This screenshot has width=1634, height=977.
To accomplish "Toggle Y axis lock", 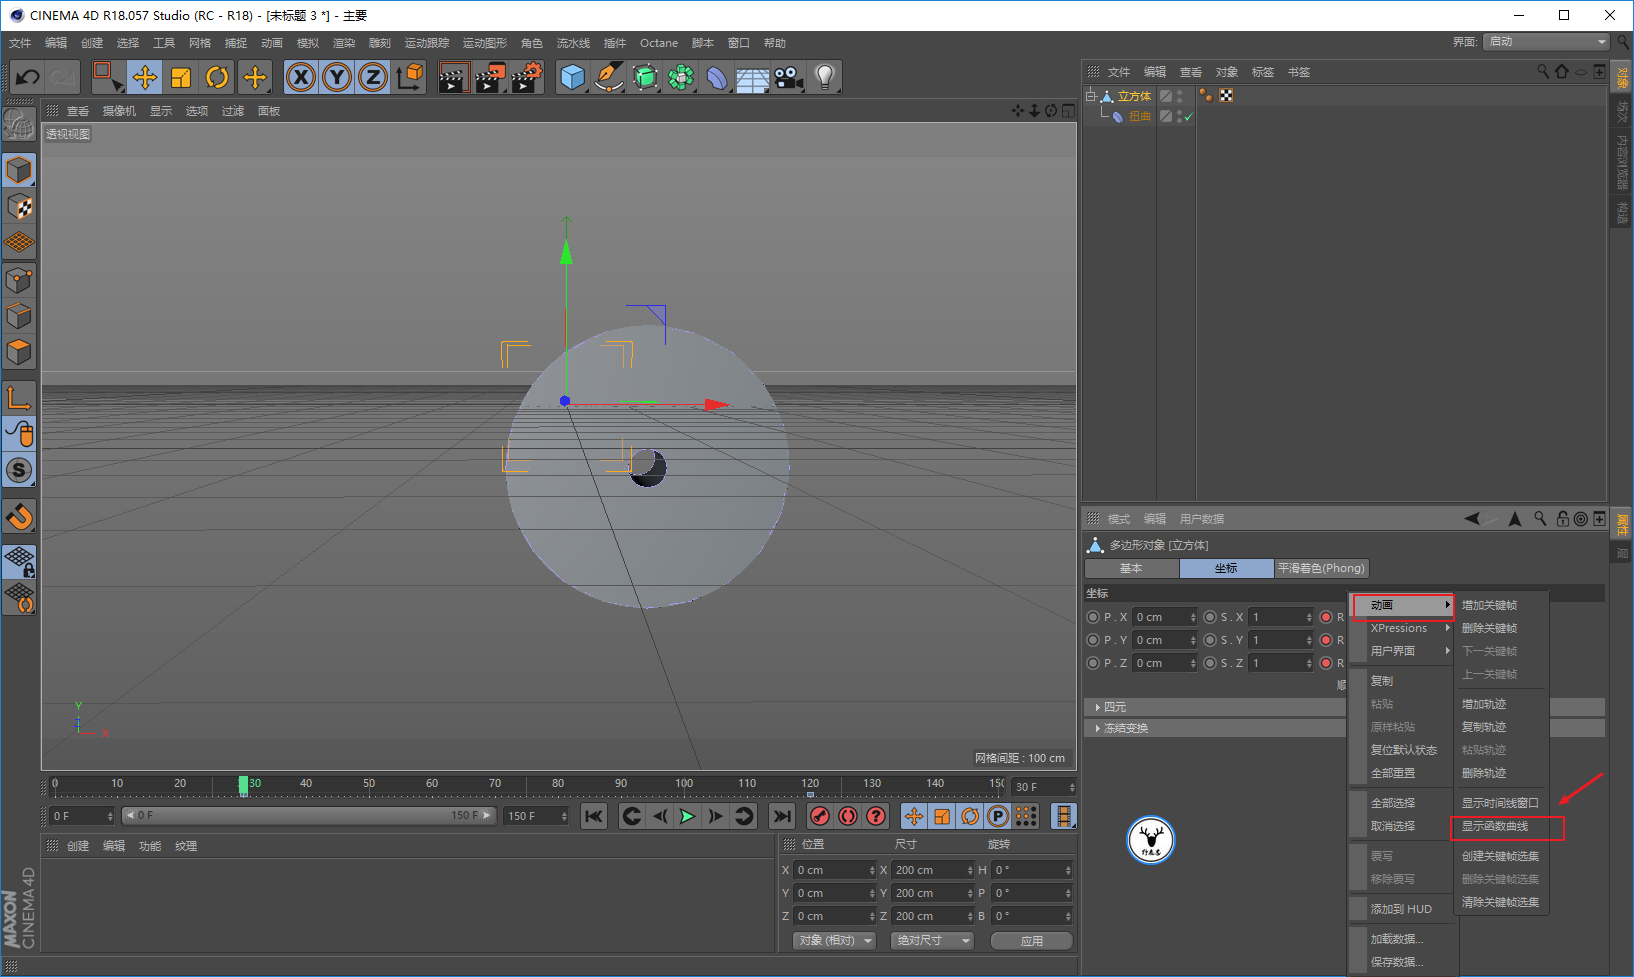I will pos(337,77).
